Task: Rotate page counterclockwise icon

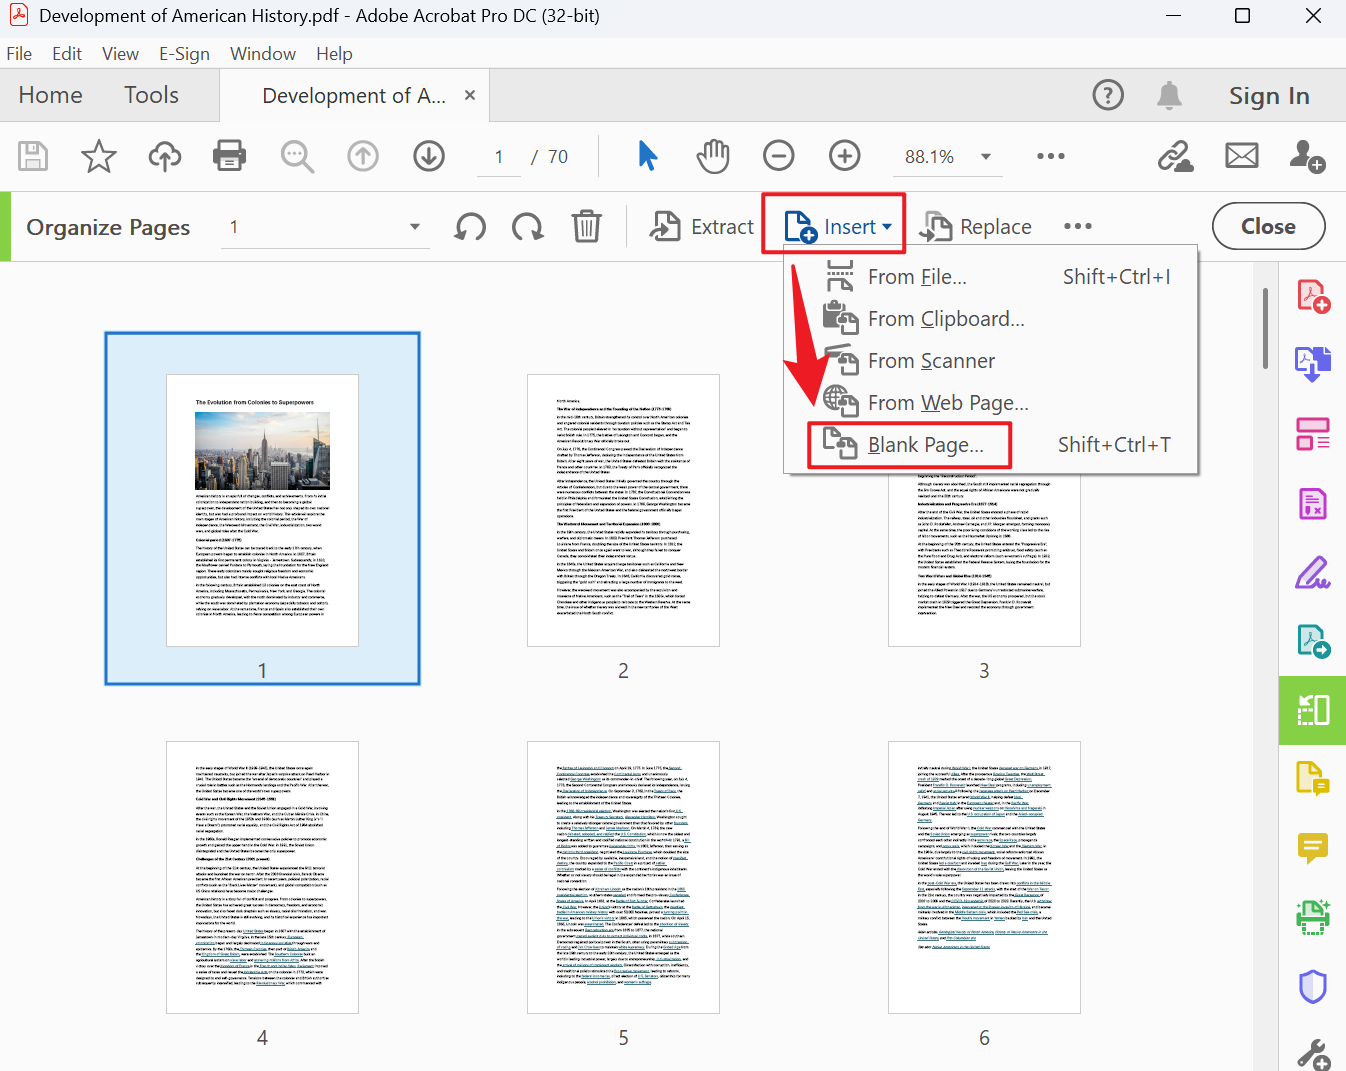Action: [470, 227]
